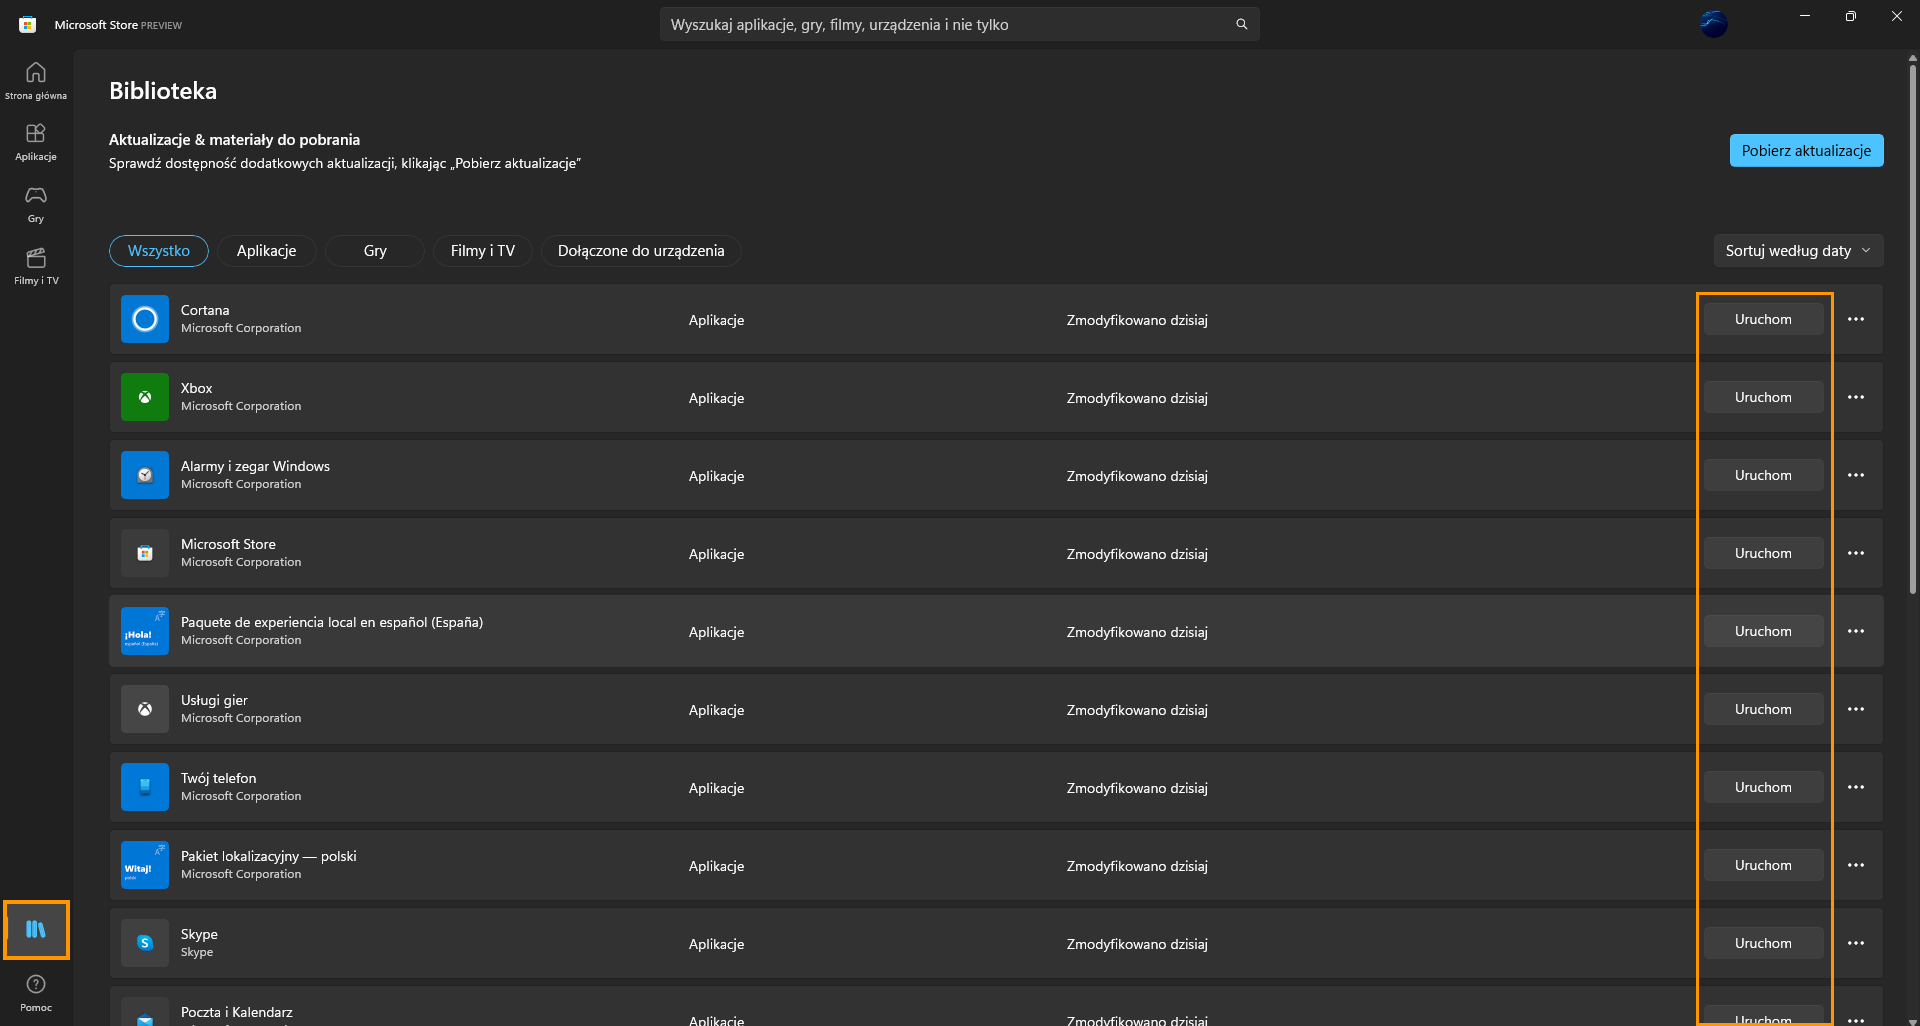Open more options for Alarmy i zegar
The height and width of the screenshot is (1026, 1920).
pos(1856,475)
